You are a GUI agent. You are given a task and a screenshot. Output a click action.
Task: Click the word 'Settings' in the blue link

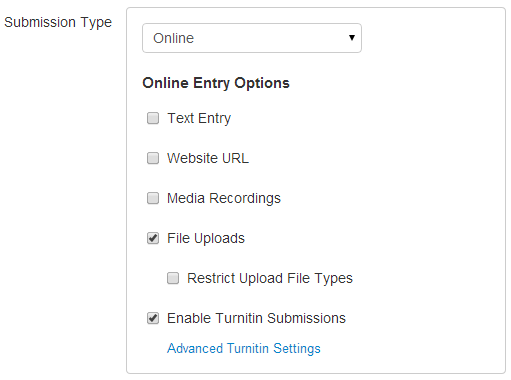pyautogui.click(x=297, y=349)
